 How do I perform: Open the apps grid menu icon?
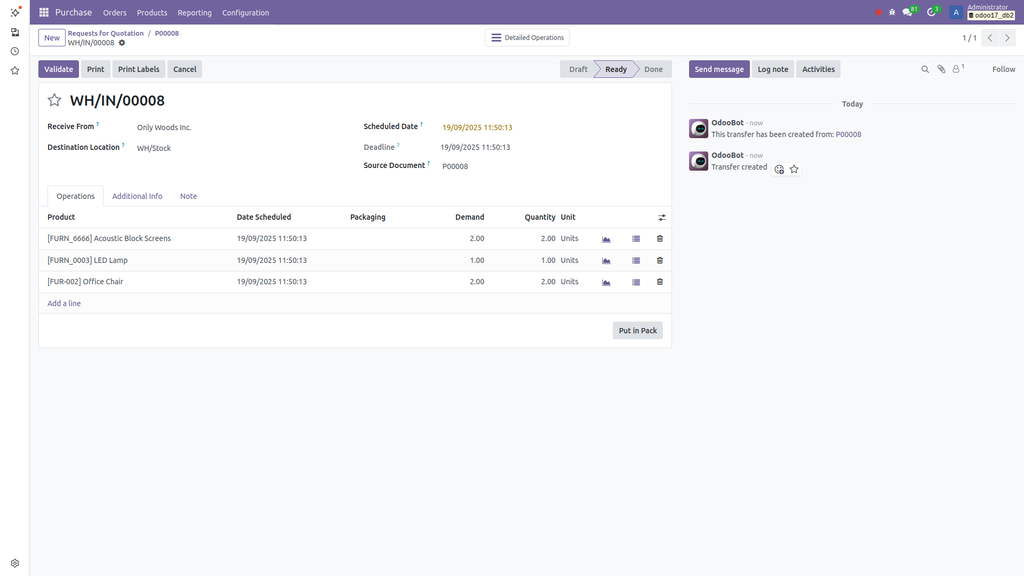click(44, 13)
